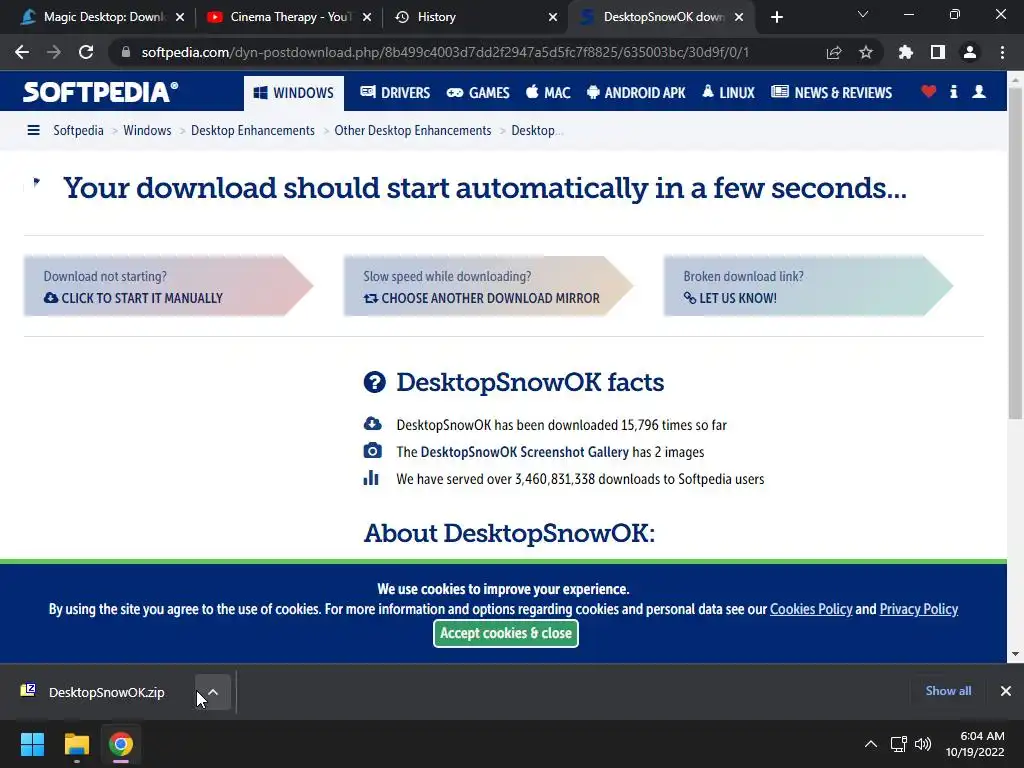Click the Softpedia logo
Screen dimensions: 1024x768
101,92
